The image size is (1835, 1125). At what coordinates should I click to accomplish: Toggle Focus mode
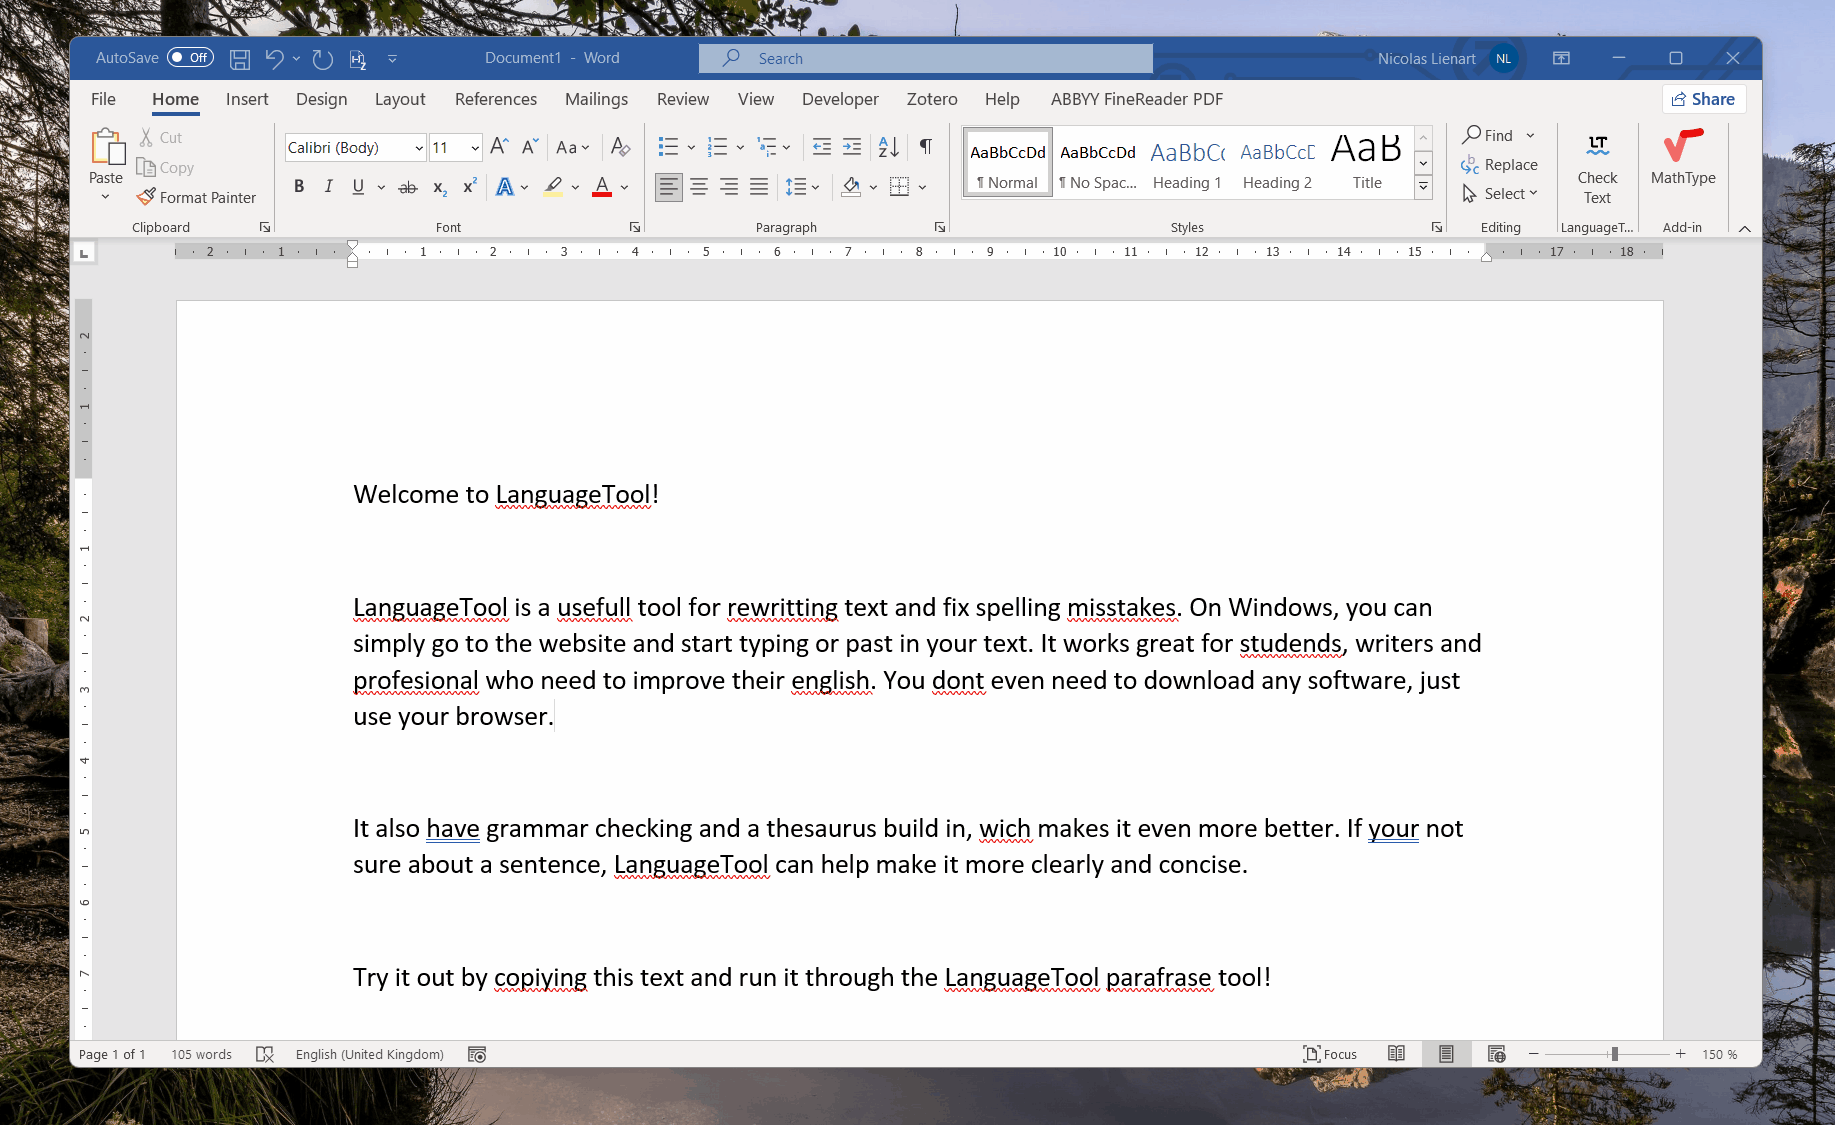click(x=1330, y=1054)
